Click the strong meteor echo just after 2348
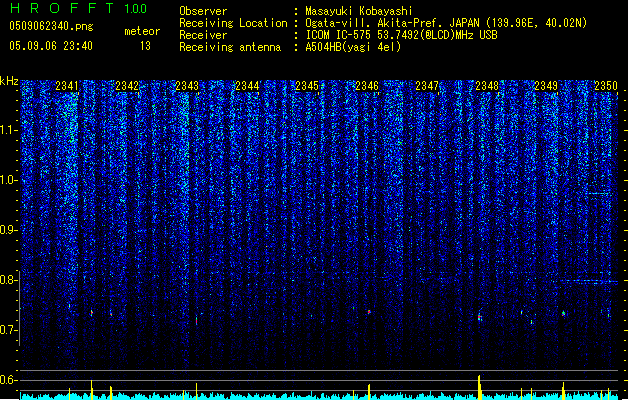Viewport: 629px width, 400px height. pos(480,317)
